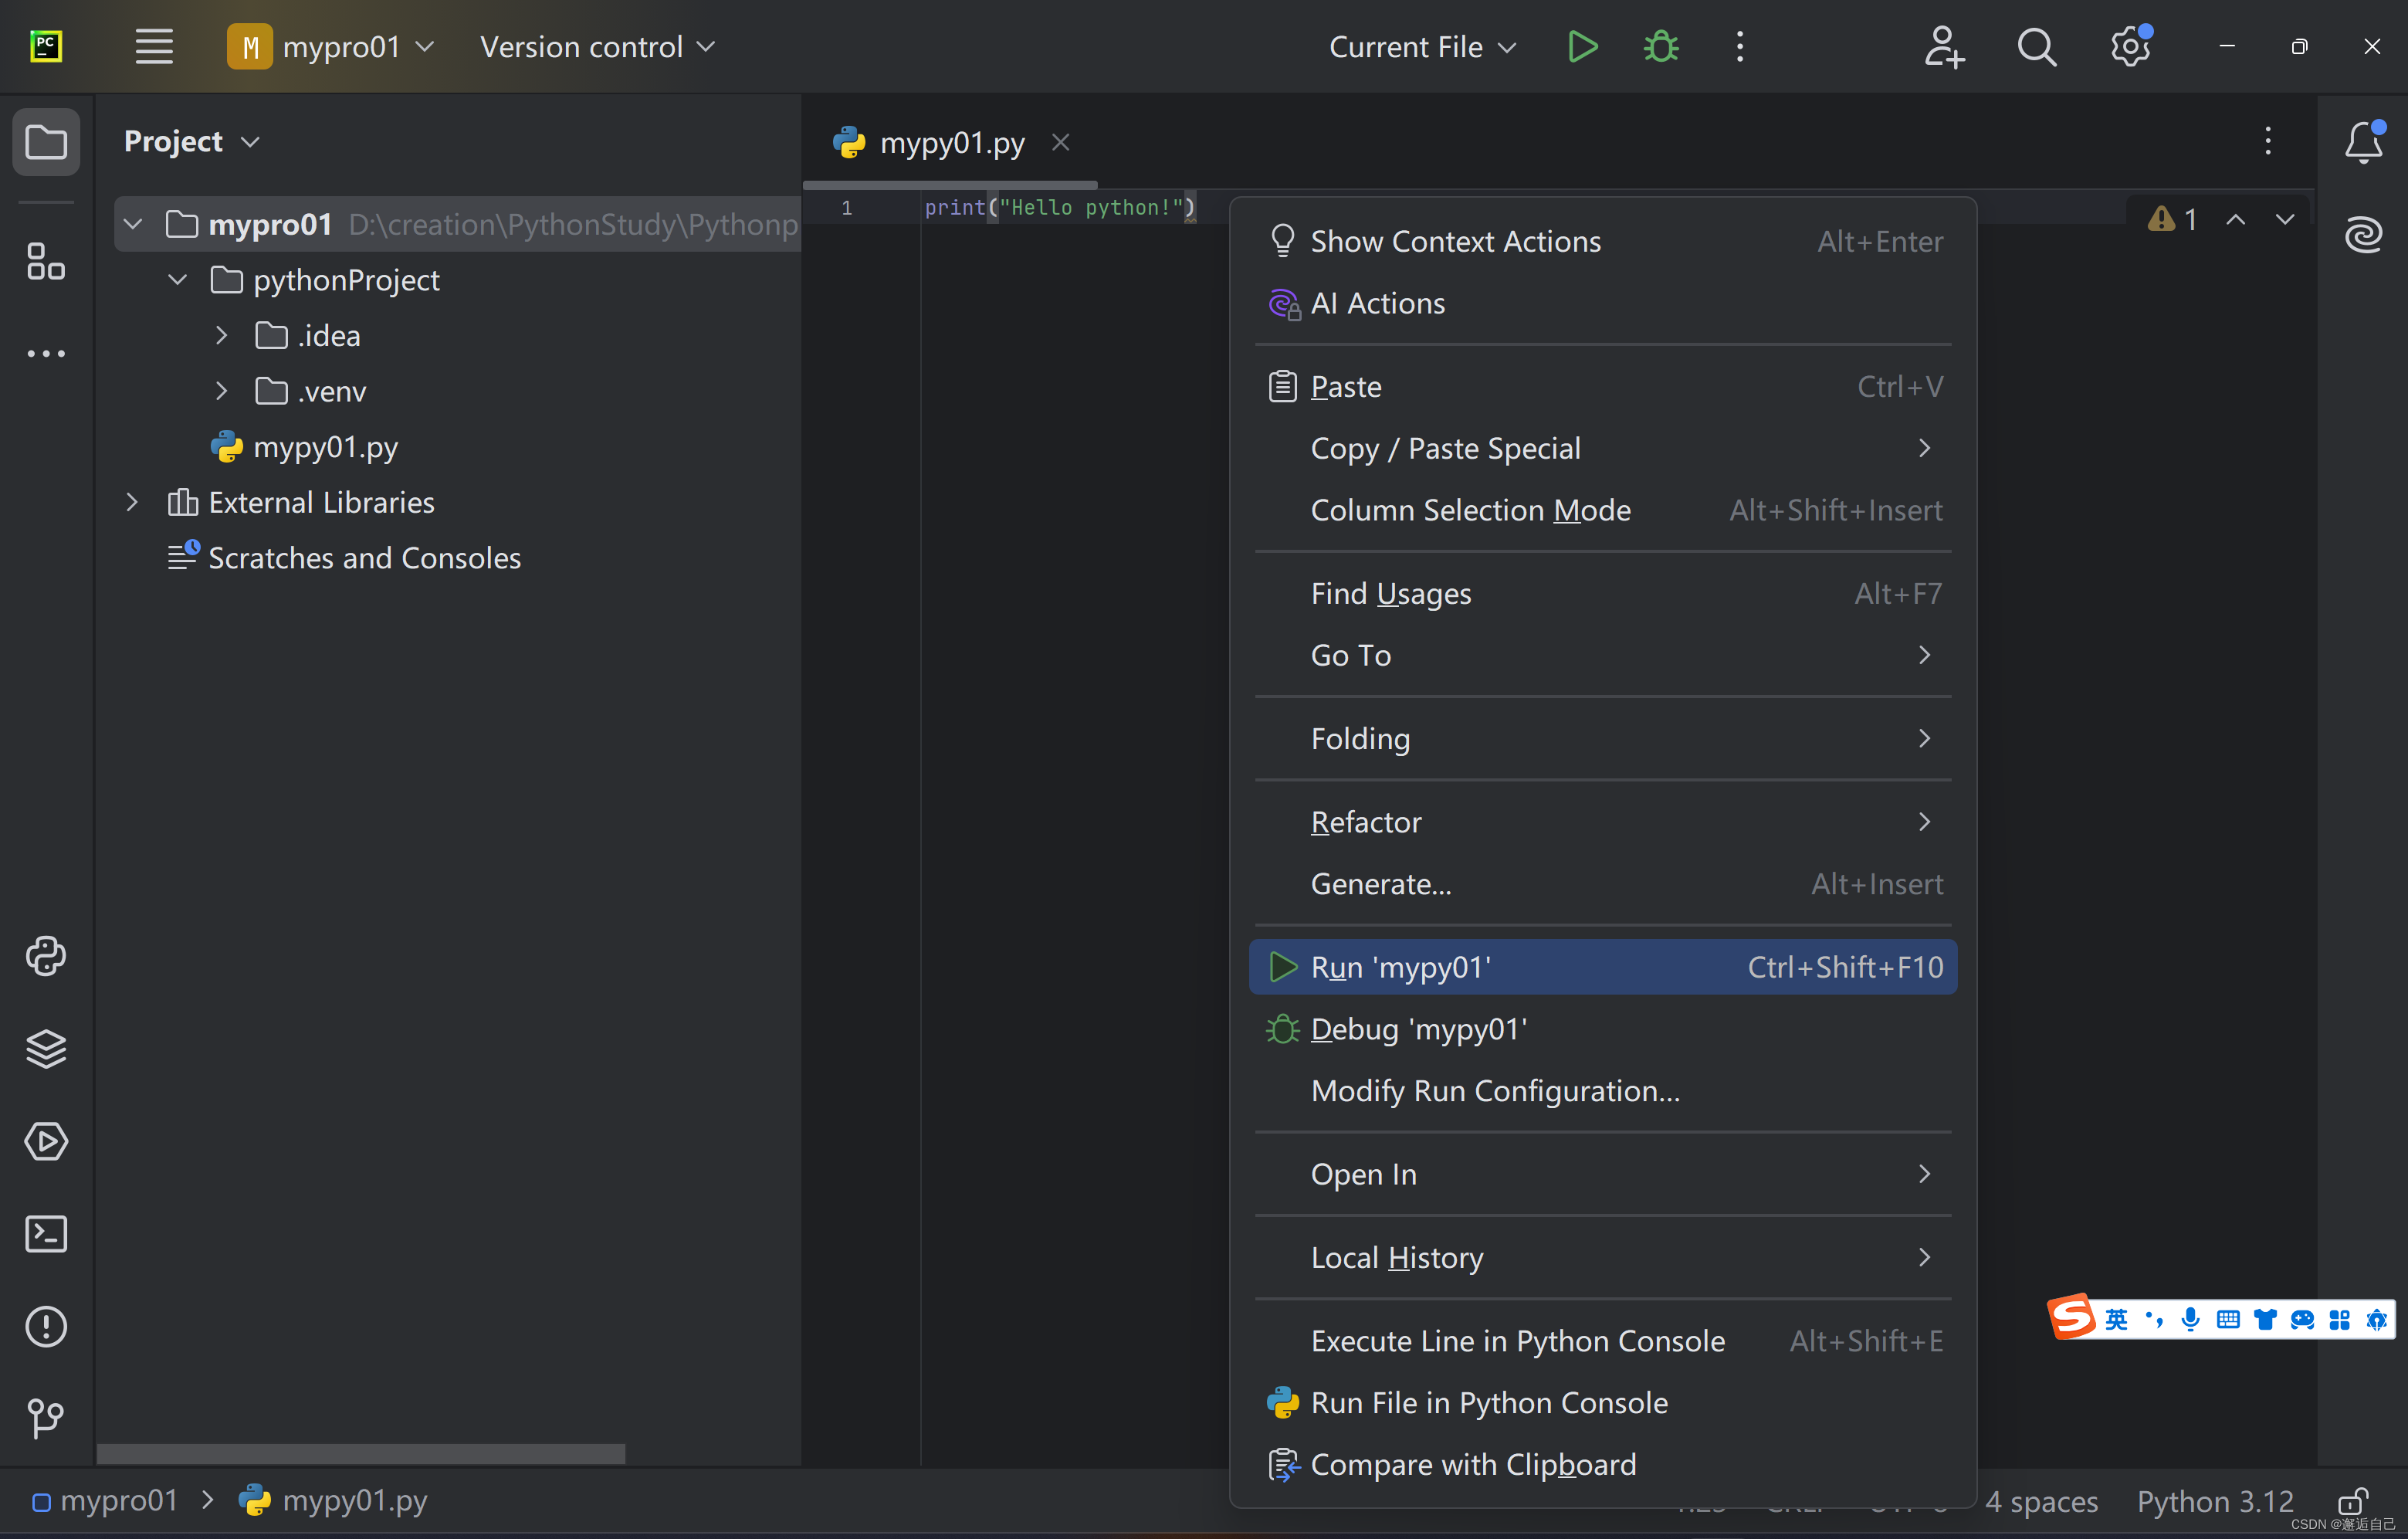2408x1539 pixels.
Task: Open the Problems tool window
Action: pos(46,1326)
